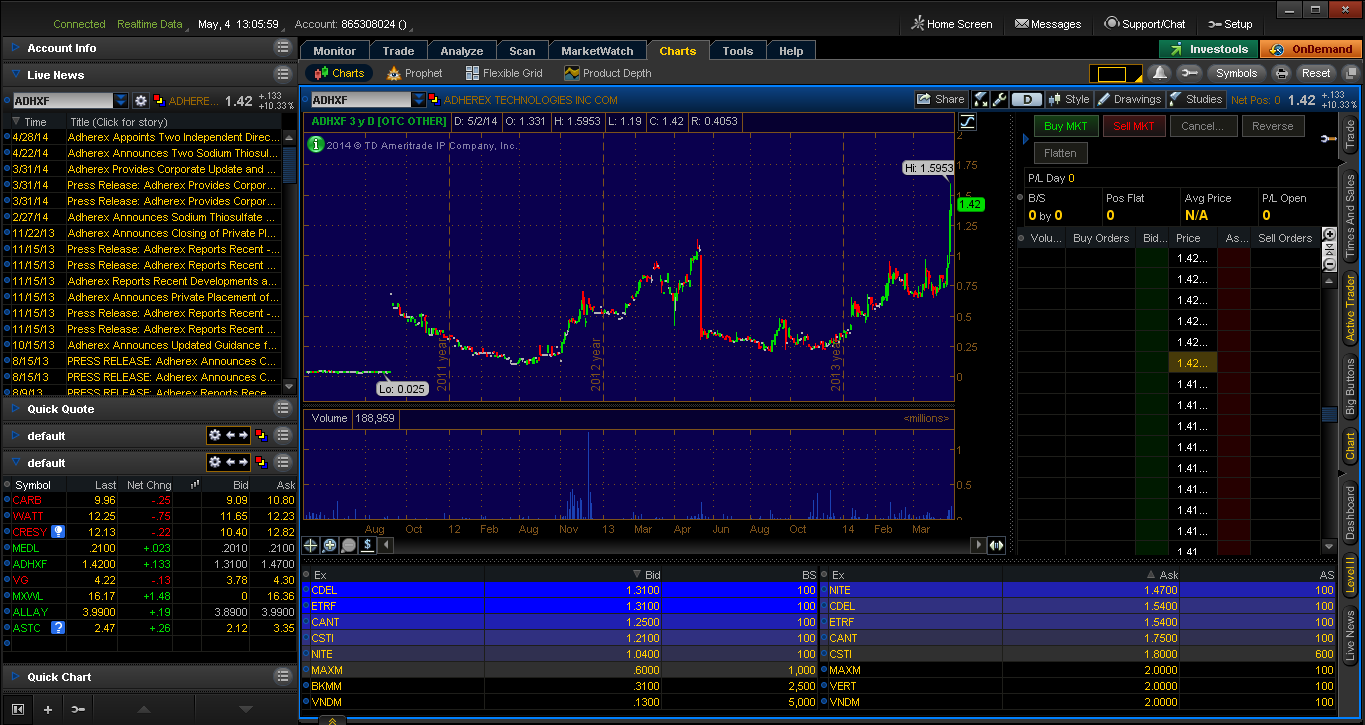Click the alerts bell icon
The height and width of the screenshot is (725, 1365).
1160,73
